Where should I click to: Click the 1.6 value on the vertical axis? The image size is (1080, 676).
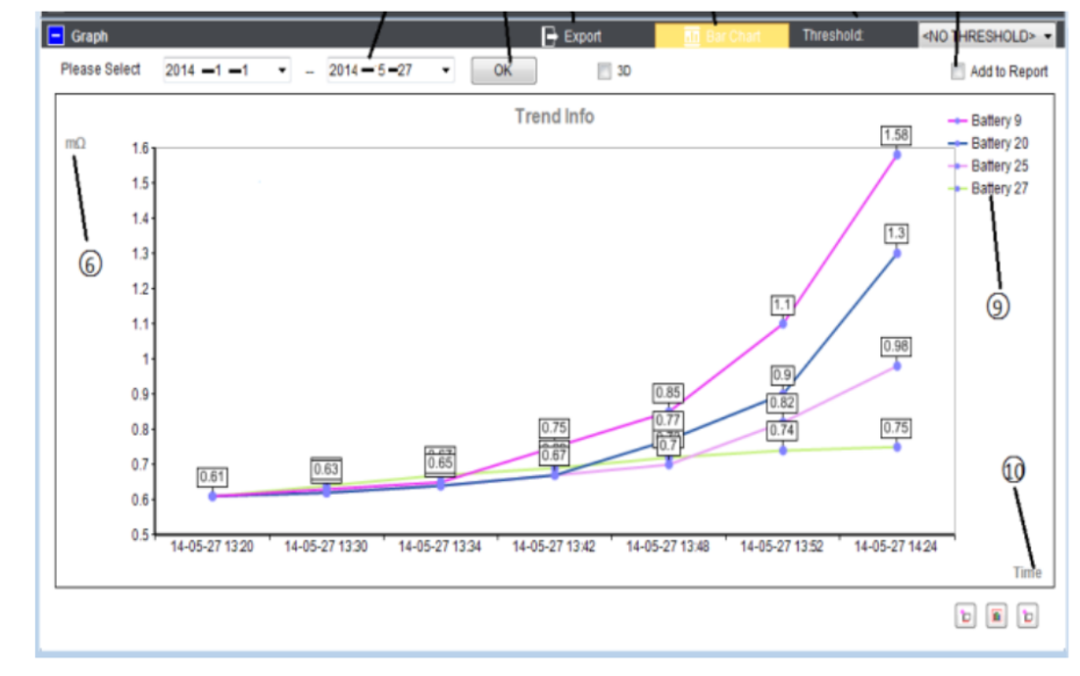141,148
